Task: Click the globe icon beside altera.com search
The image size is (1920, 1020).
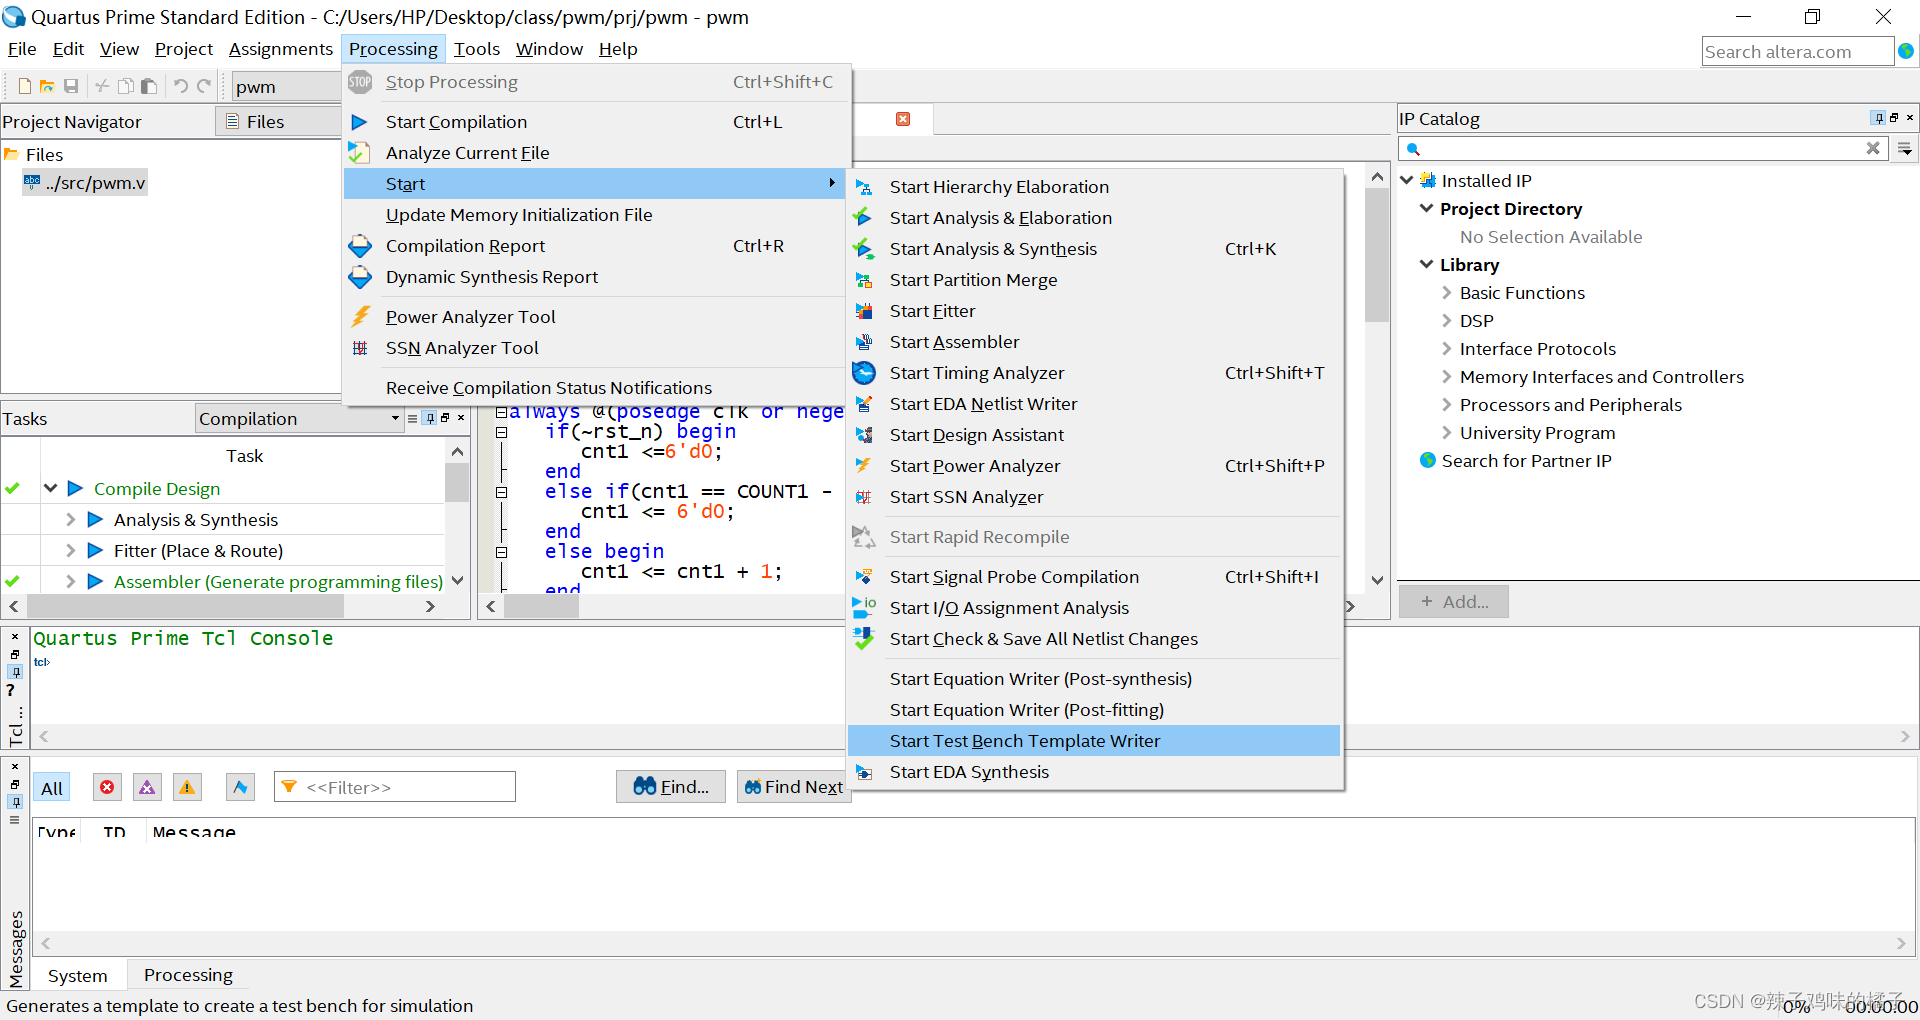Action: [x=1906, y=51]
